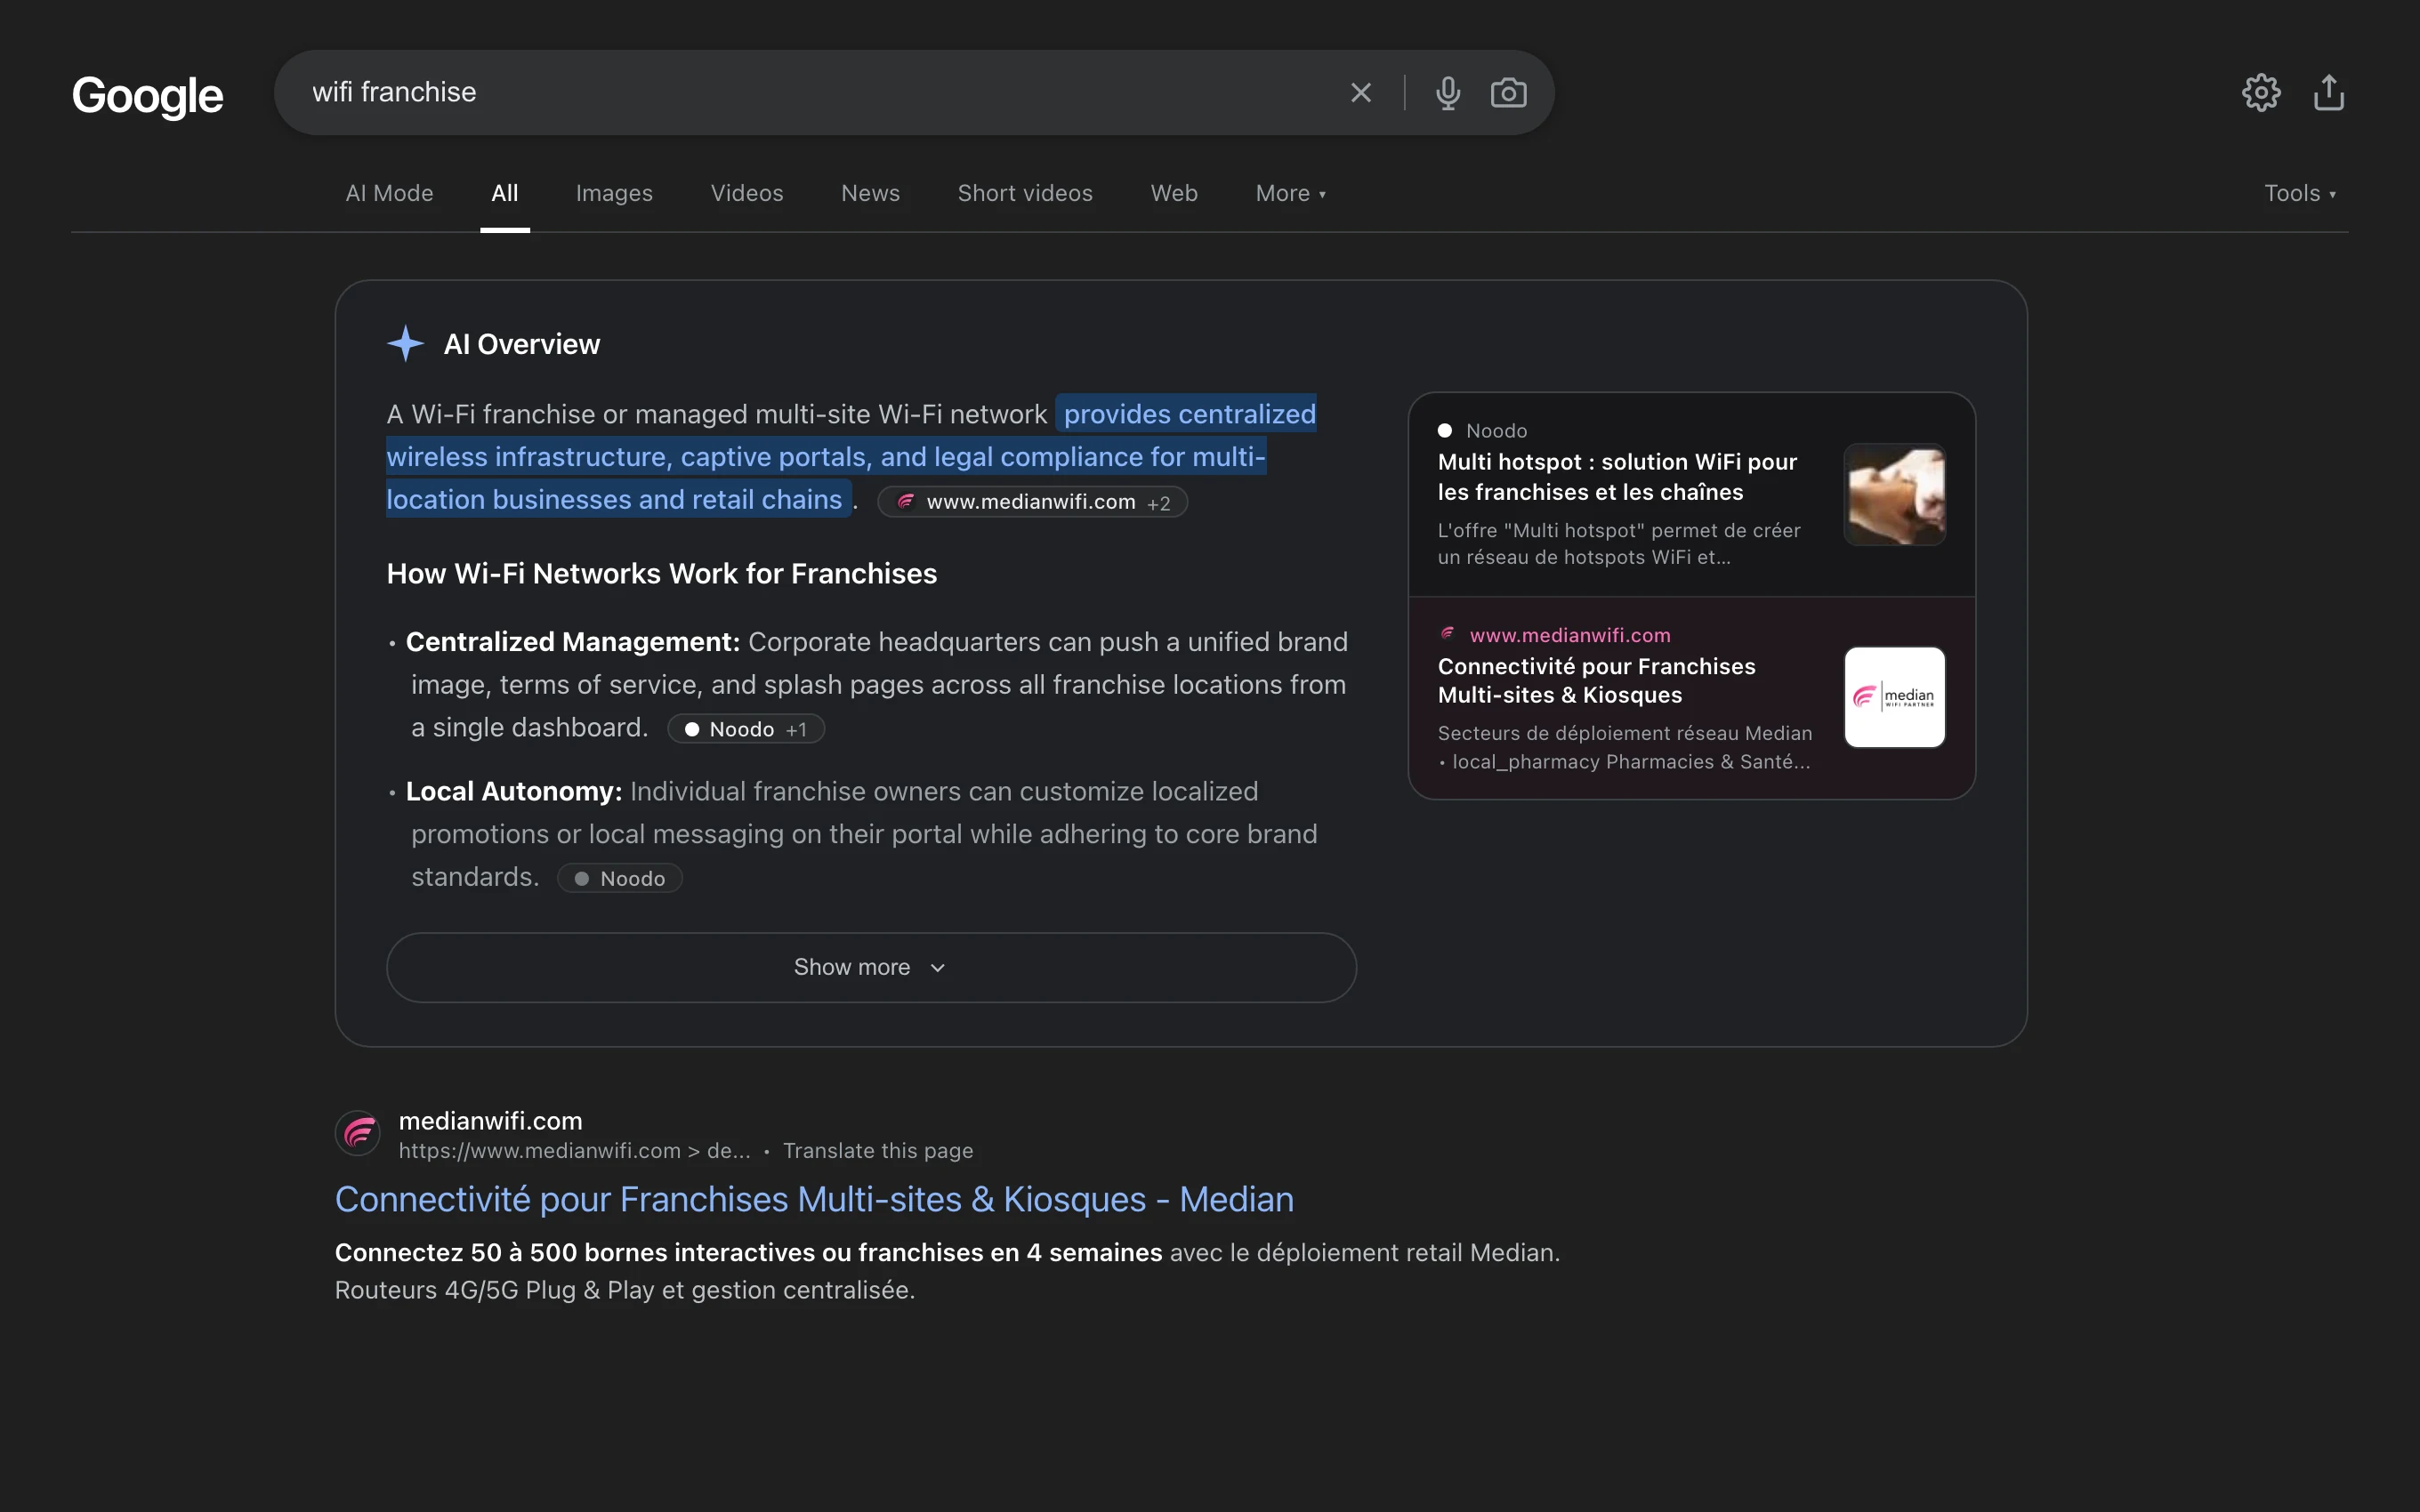Viewport: 2420px width, 1512px height.
Task: Open the medianwifi.com Connectivité source card
Action: tap(1691, 698)
